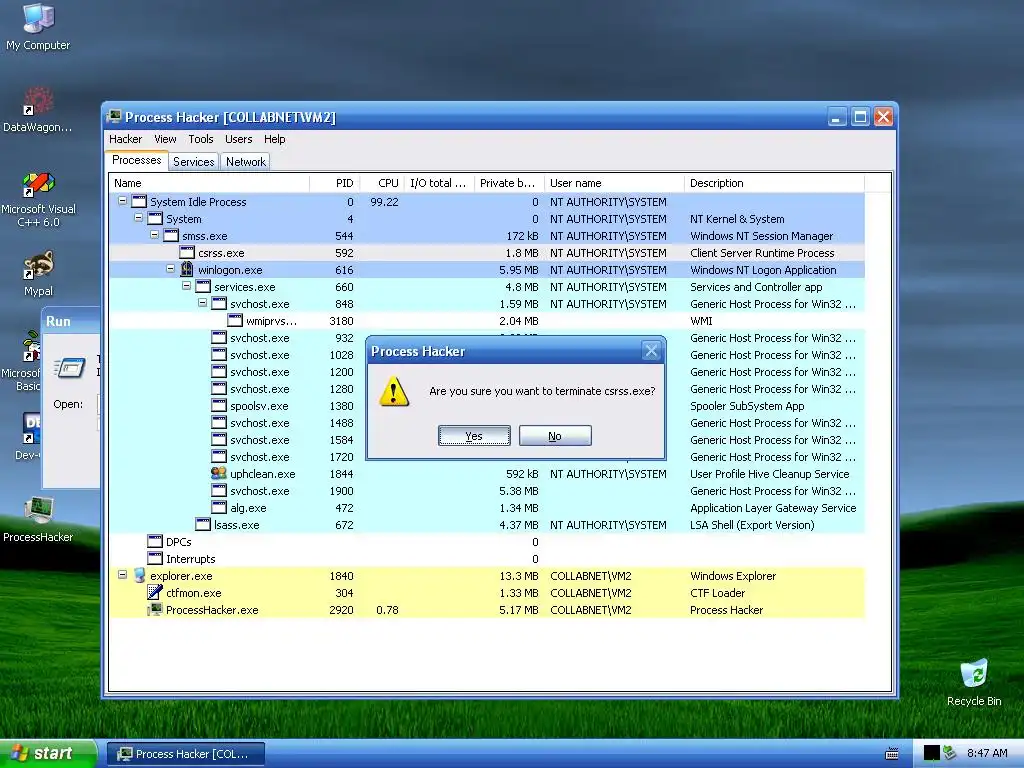The height and width of the screenshot is (768, 1024).
Task: Select the Processes tab
Action: point(136,161)
